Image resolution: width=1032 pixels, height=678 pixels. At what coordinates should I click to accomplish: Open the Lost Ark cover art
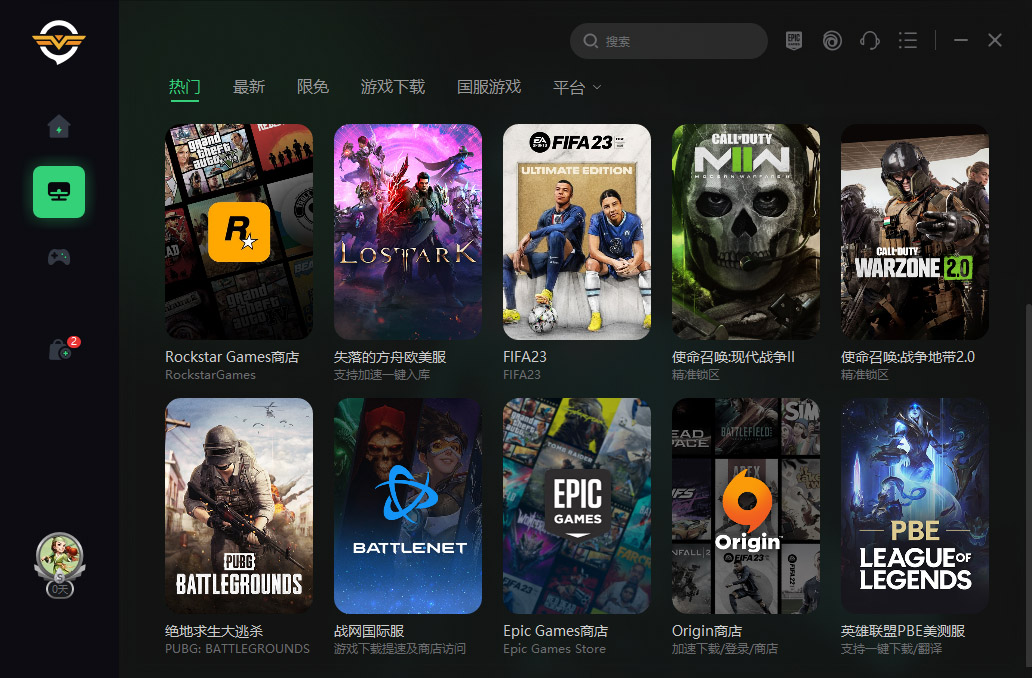coord(408,232)
